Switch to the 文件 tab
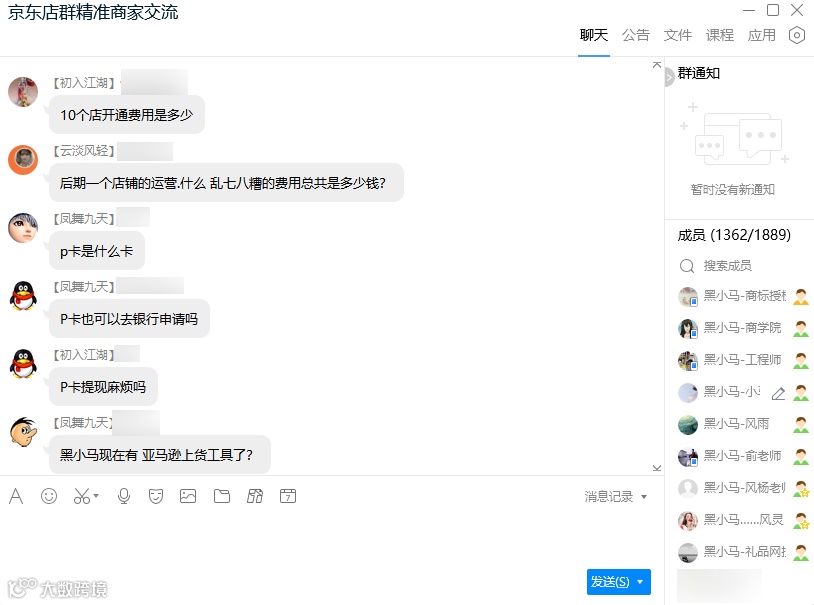 (677, 35)
